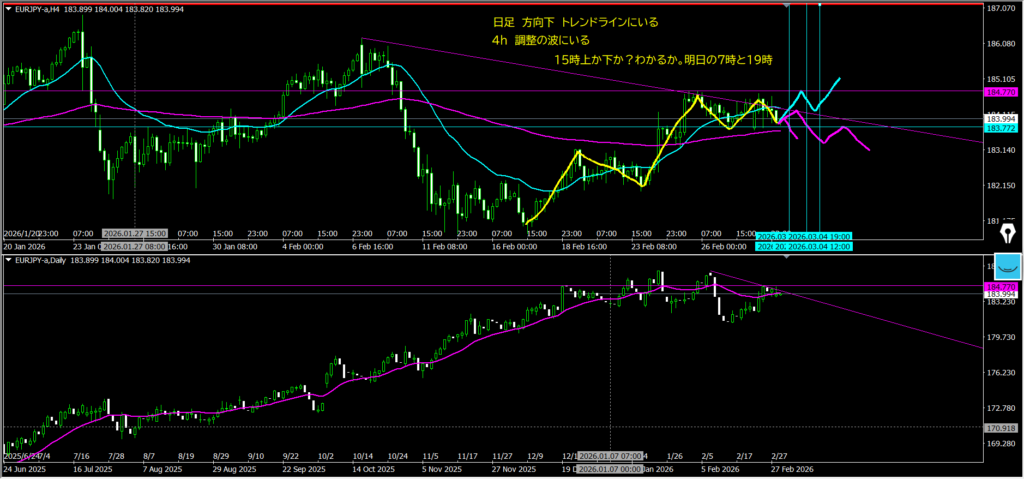Screen dimensions: 1024x479
Task: Select the magenta 184.770 label on Daily chart
Action: (x=1002, y=286)
